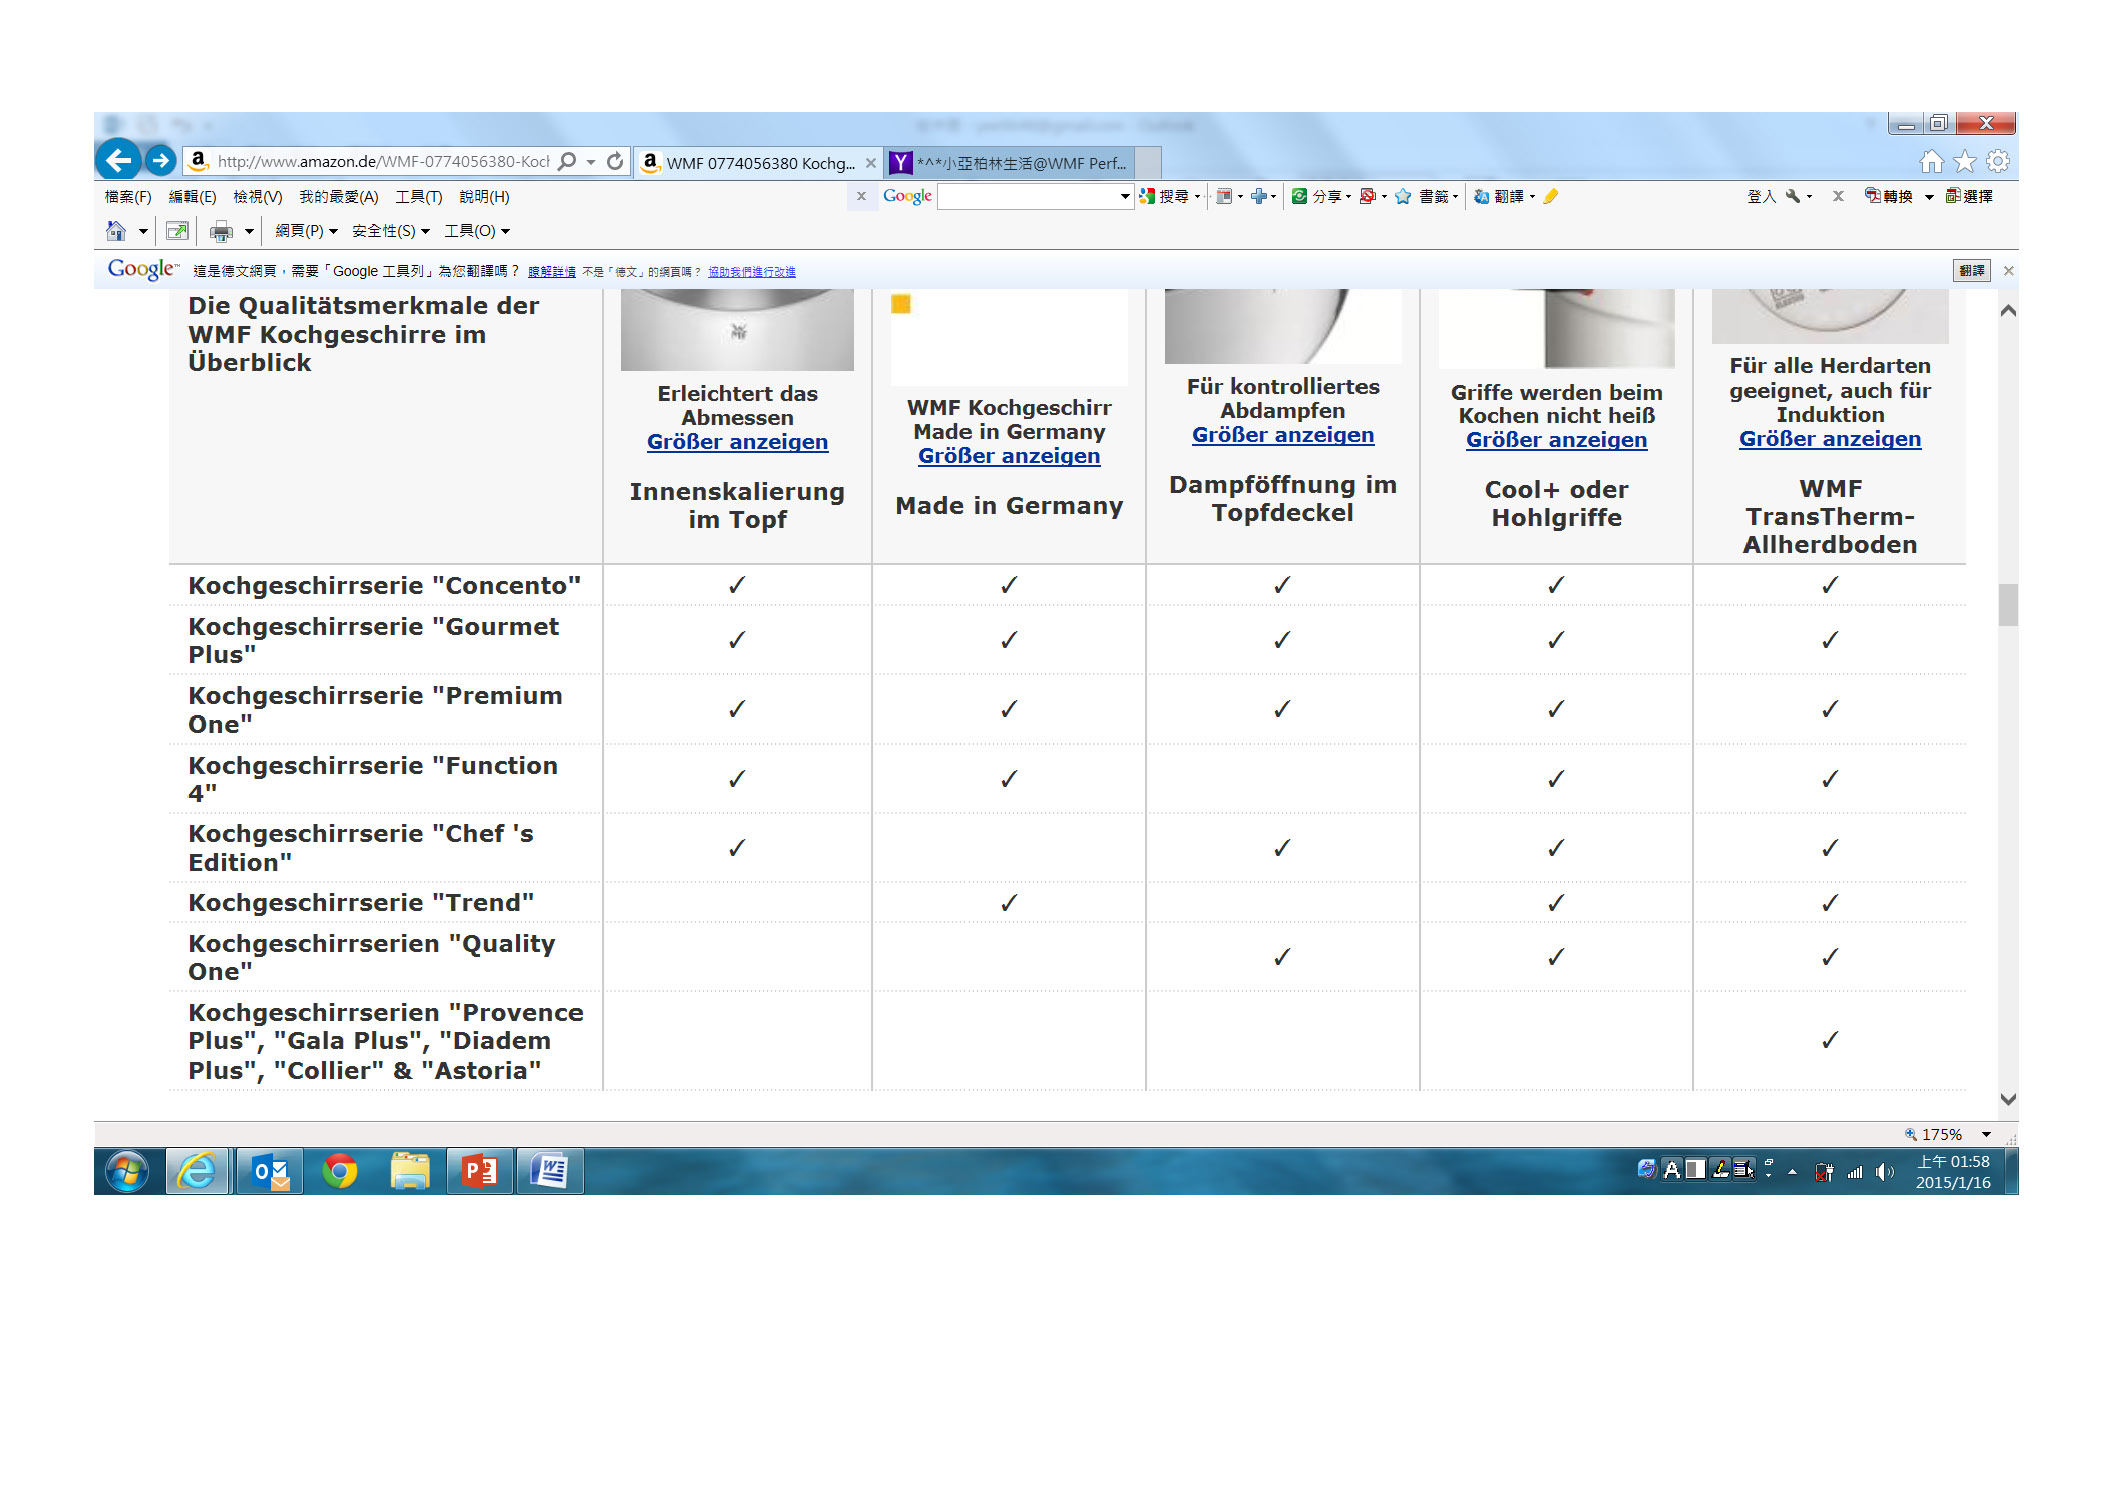
Task: Open the IE Home star-bar house icon
Action: click(x=1931, y=161)
